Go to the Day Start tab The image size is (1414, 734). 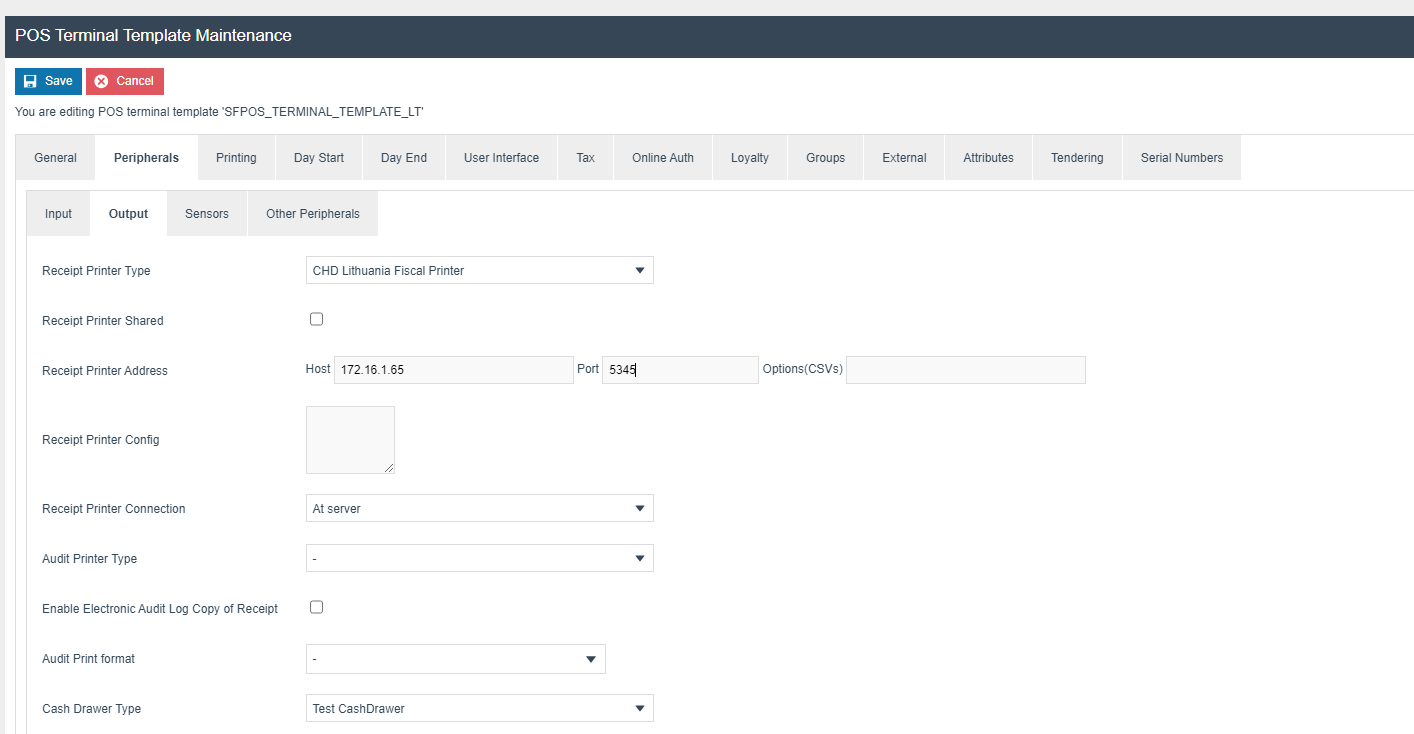pyautogui.click(x=318, y=158)
